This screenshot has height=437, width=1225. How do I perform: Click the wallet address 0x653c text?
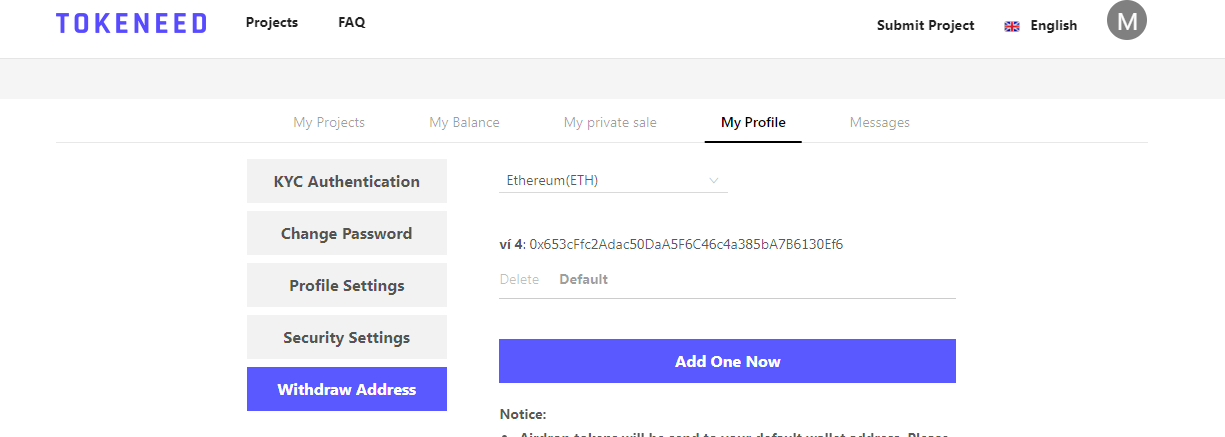pos(686,244)
